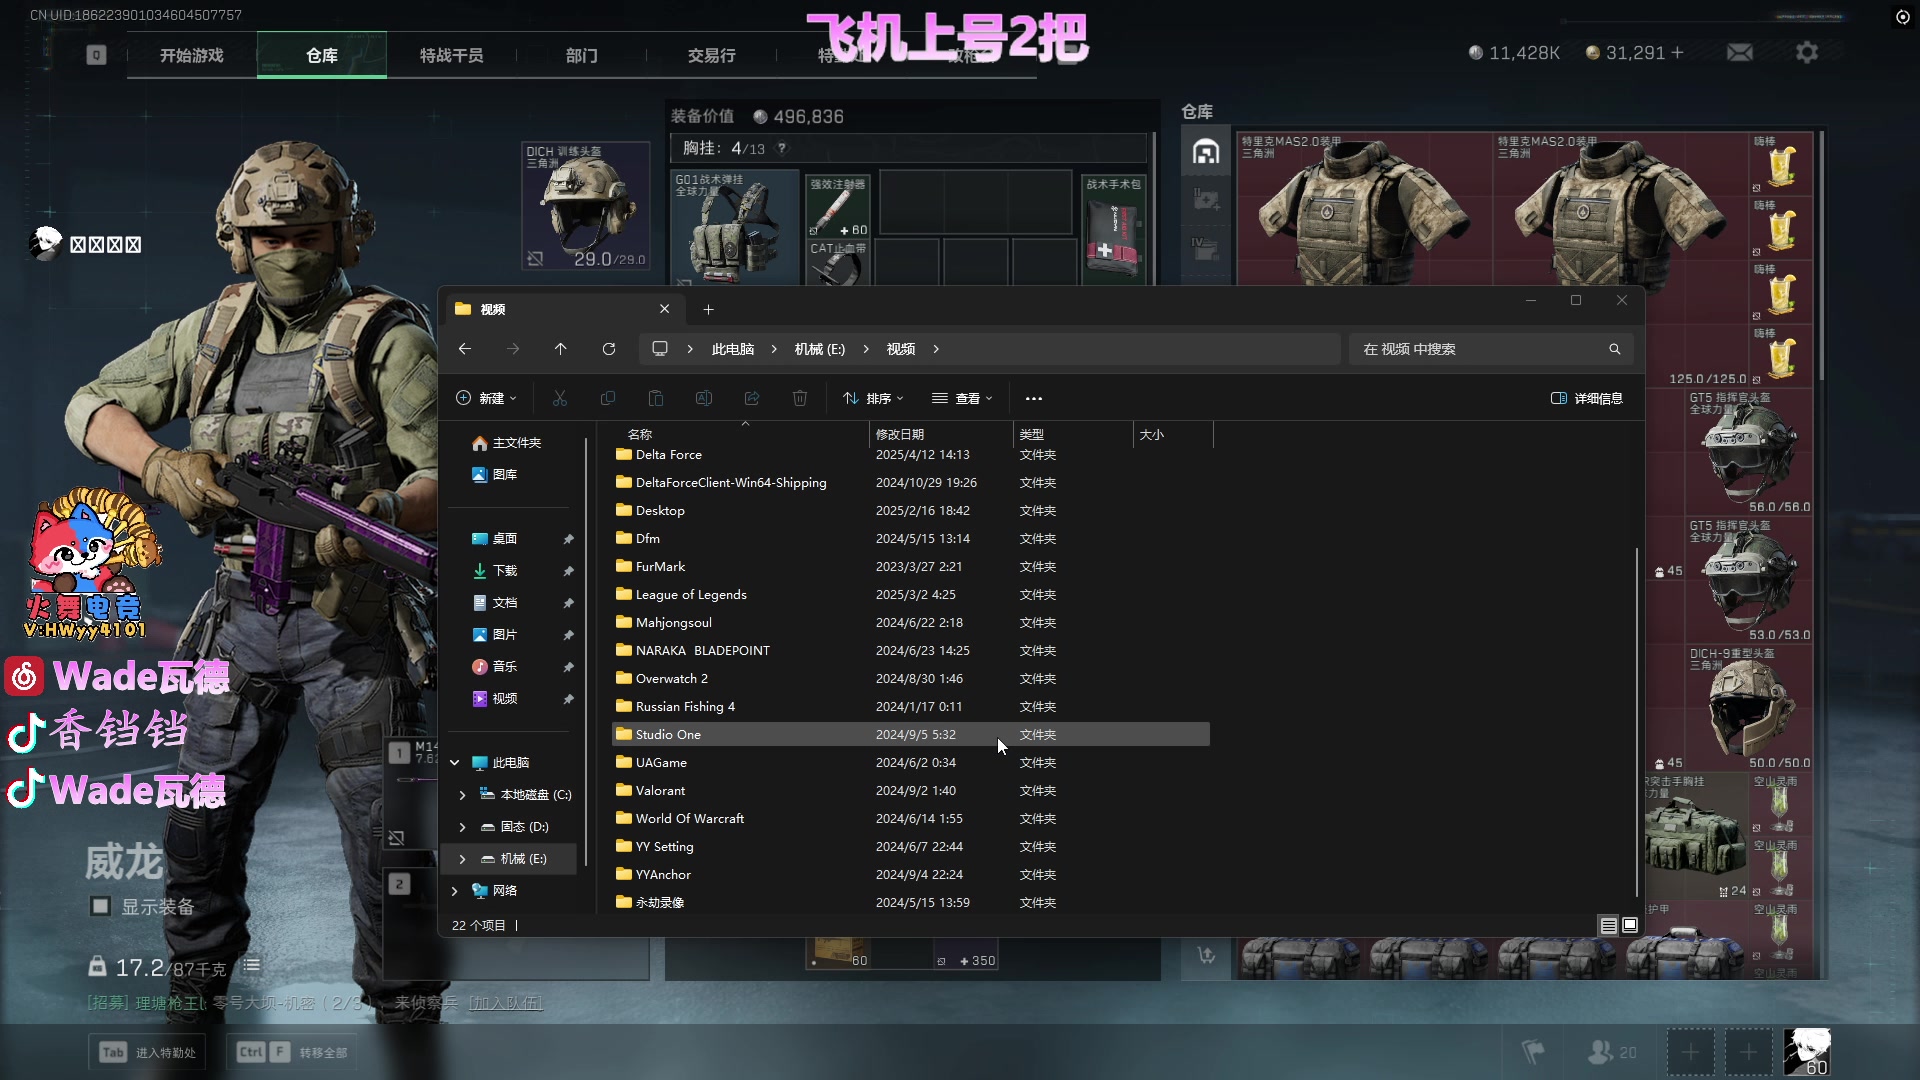The image size is (1920, 1080).
Task: Switch to the 特战干员 tab
Action: (451, 55)
